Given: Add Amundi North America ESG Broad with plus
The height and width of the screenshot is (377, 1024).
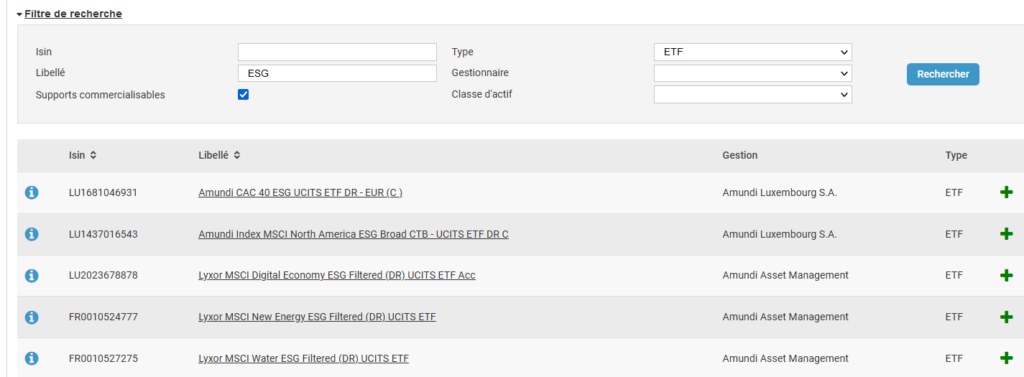Looking at the screenshot, I should coord(1006,234).
